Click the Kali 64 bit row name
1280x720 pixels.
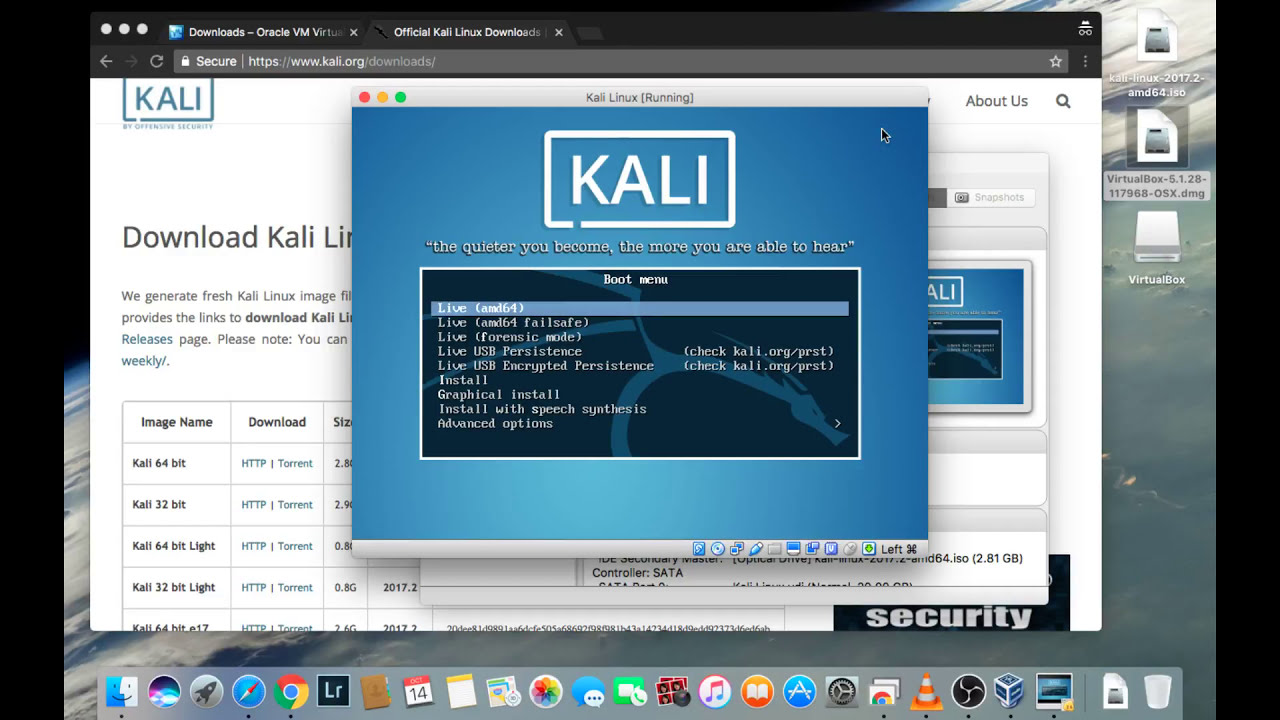tap(159, 463)
